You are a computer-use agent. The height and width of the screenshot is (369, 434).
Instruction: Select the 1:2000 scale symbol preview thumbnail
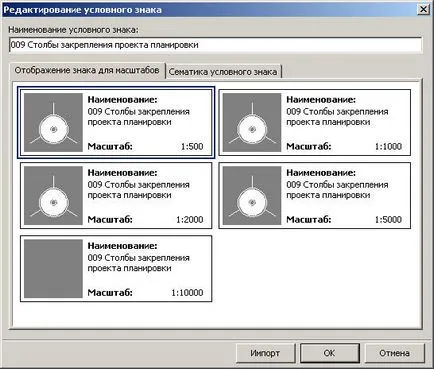53,195
